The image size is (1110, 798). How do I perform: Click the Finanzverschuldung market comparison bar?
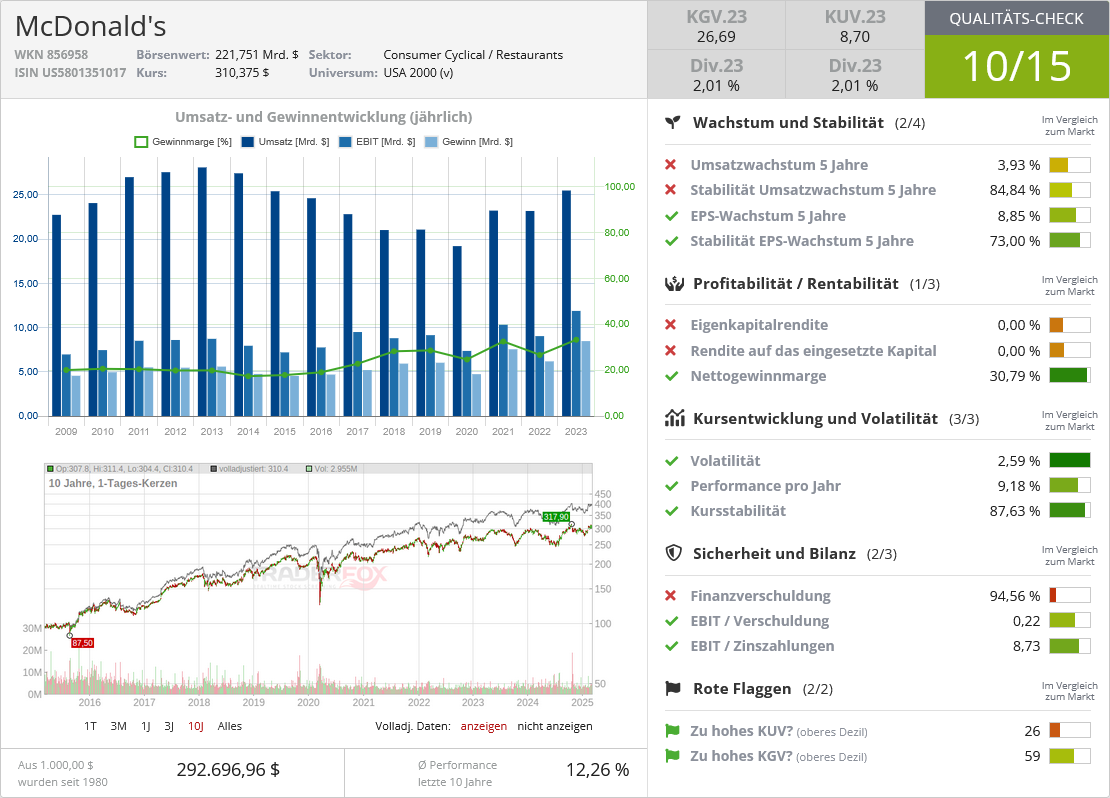point(1070,595)
